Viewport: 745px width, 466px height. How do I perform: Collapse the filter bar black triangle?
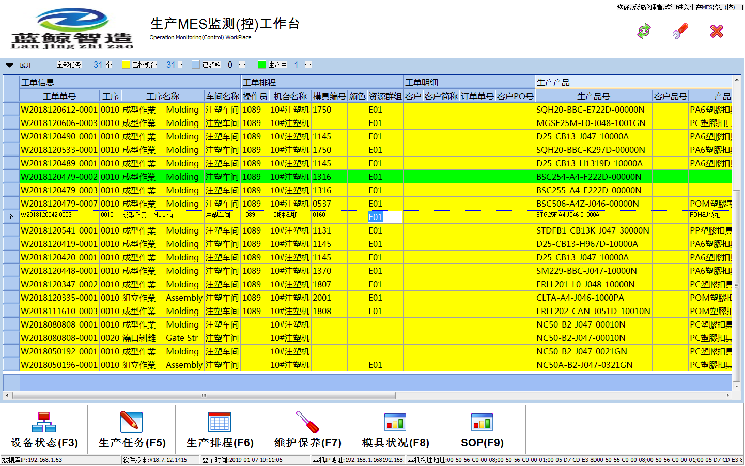tap(9, 65)
